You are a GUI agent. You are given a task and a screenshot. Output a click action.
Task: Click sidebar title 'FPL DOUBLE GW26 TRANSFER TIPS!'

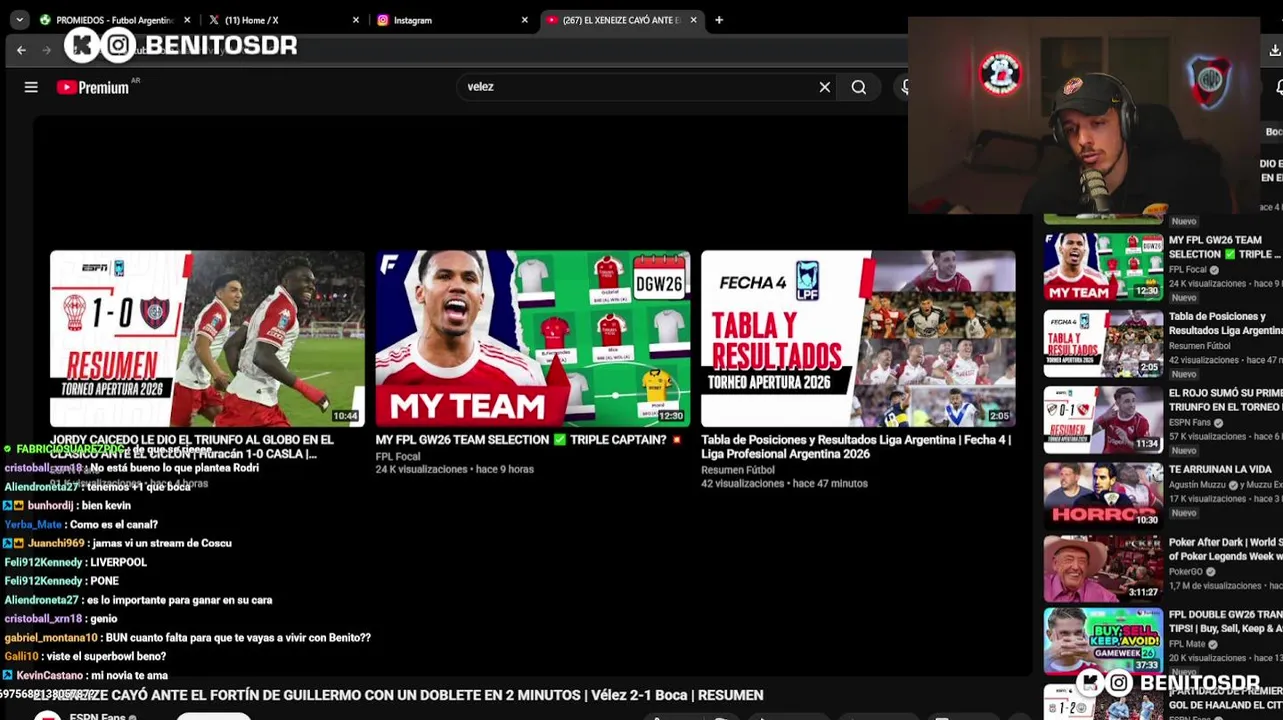[1225, 621]
